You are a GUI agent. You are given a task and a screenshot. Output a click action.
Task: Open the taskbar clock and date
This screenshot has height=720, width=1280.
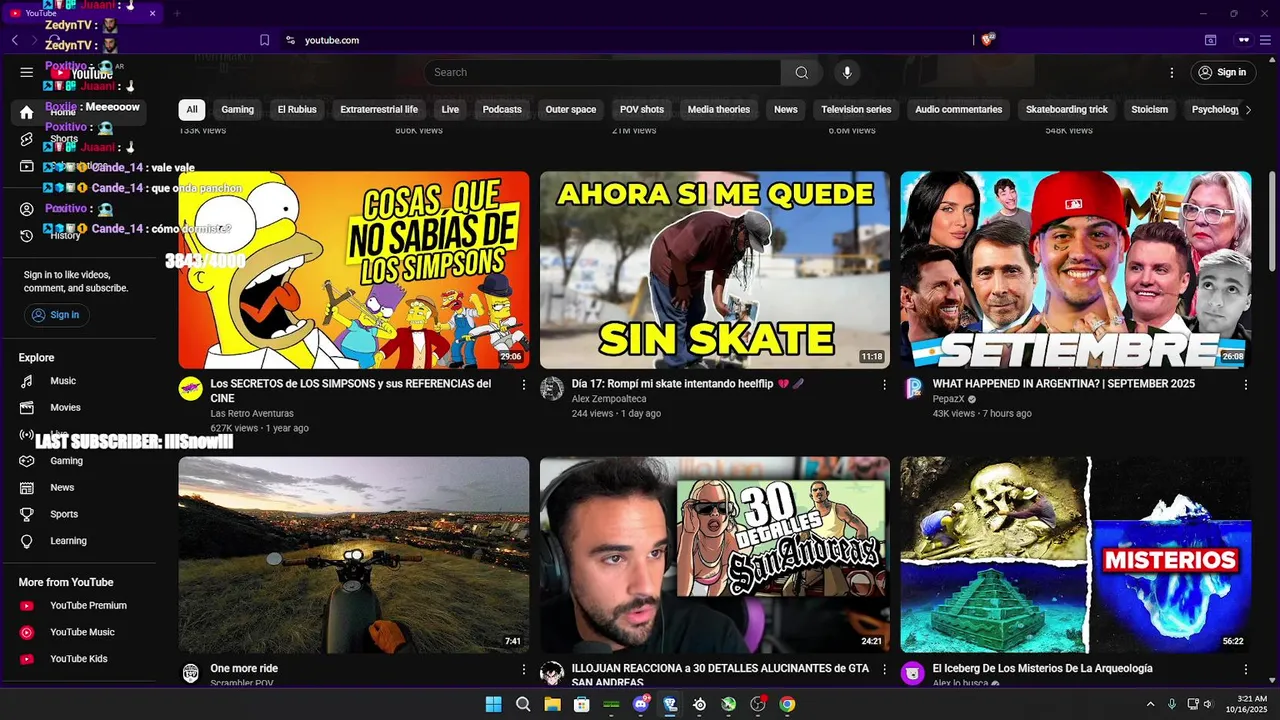pos(1252,704)
